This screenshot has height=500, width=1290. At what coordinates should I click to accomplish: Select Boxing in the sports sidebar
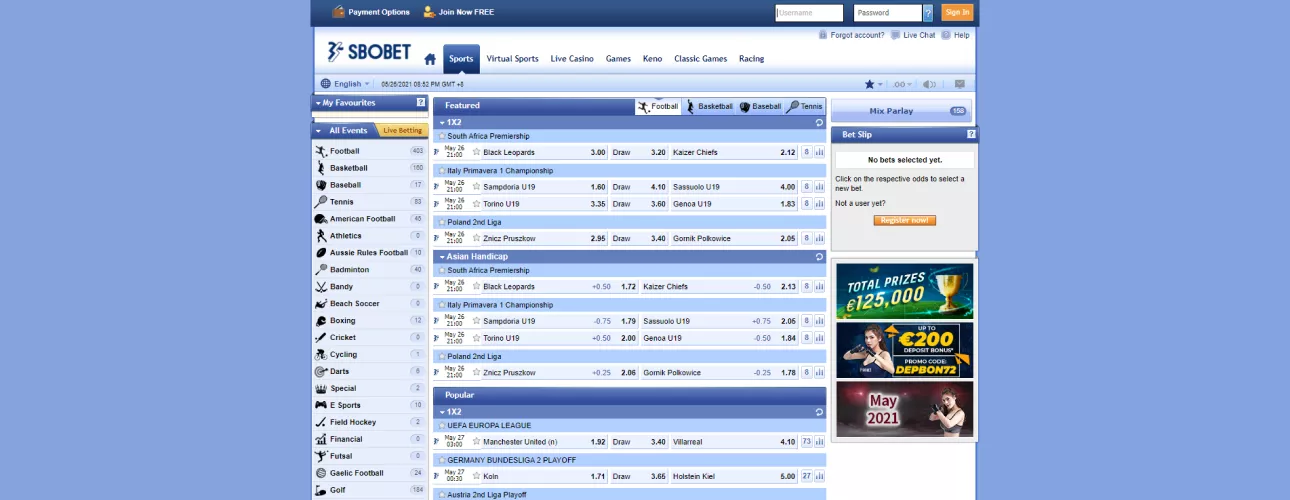(x=369, y=321)
